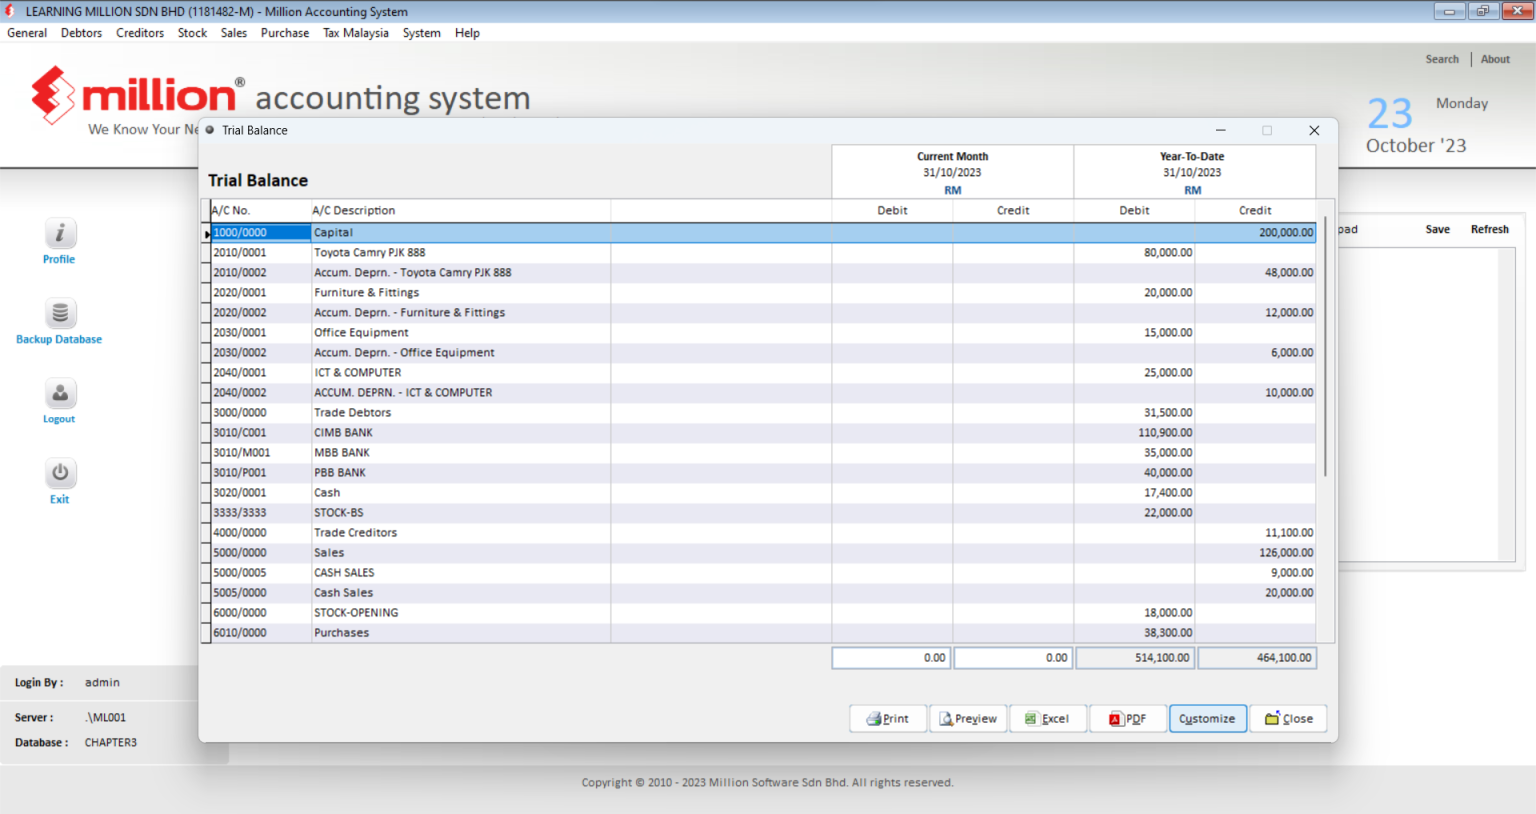Open the General menu
The image size is (1536, 814).
27,33
